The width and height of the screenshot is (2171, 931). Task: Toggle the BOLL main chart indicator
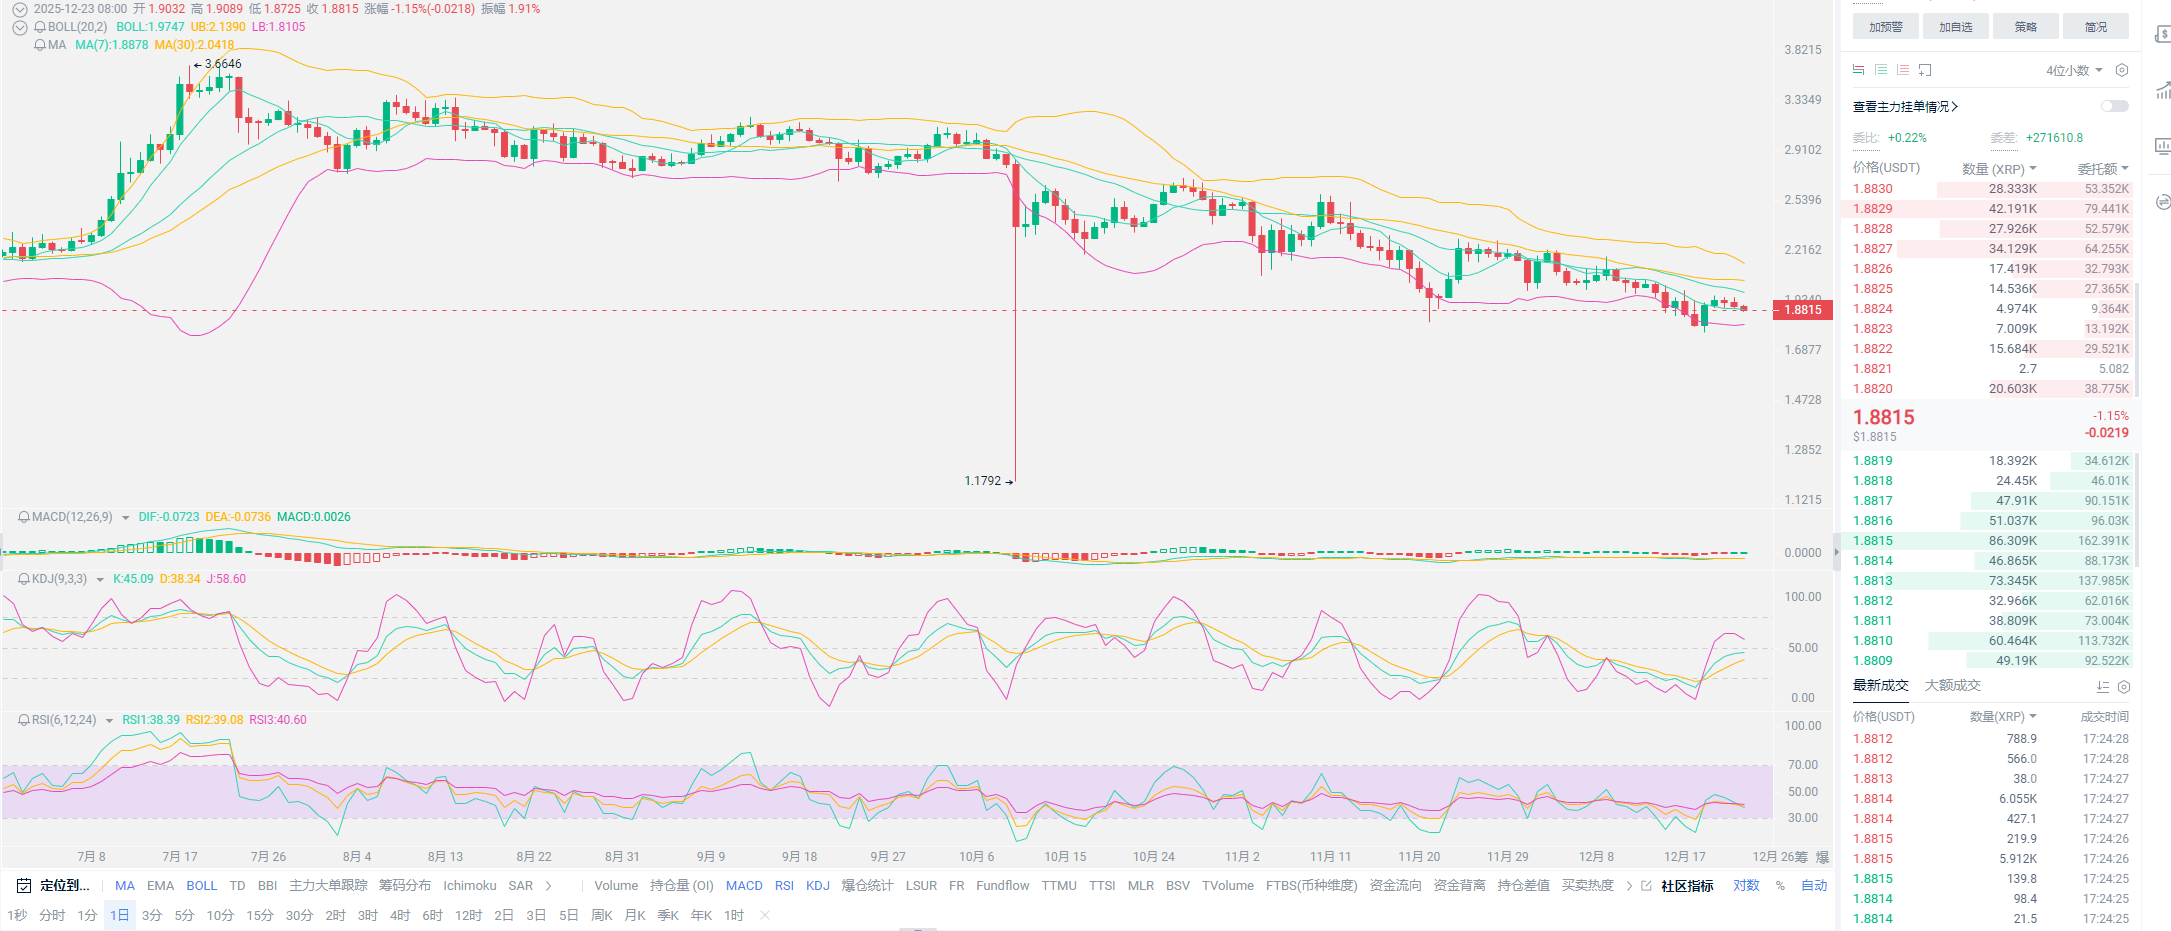201,886
